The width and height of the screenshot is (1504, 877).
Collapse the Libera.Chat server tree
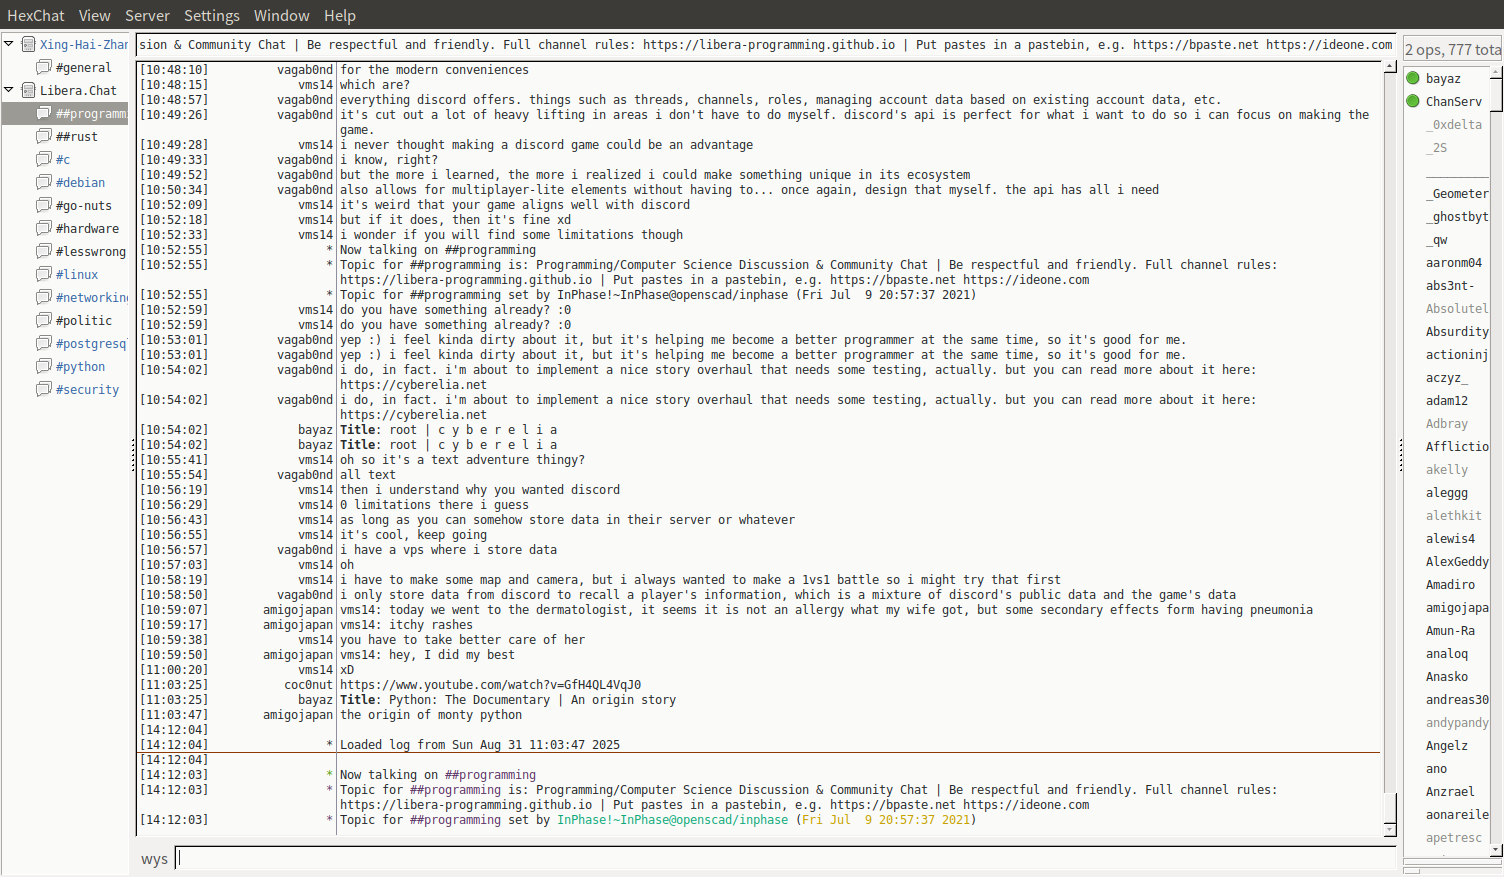point(9,90)
